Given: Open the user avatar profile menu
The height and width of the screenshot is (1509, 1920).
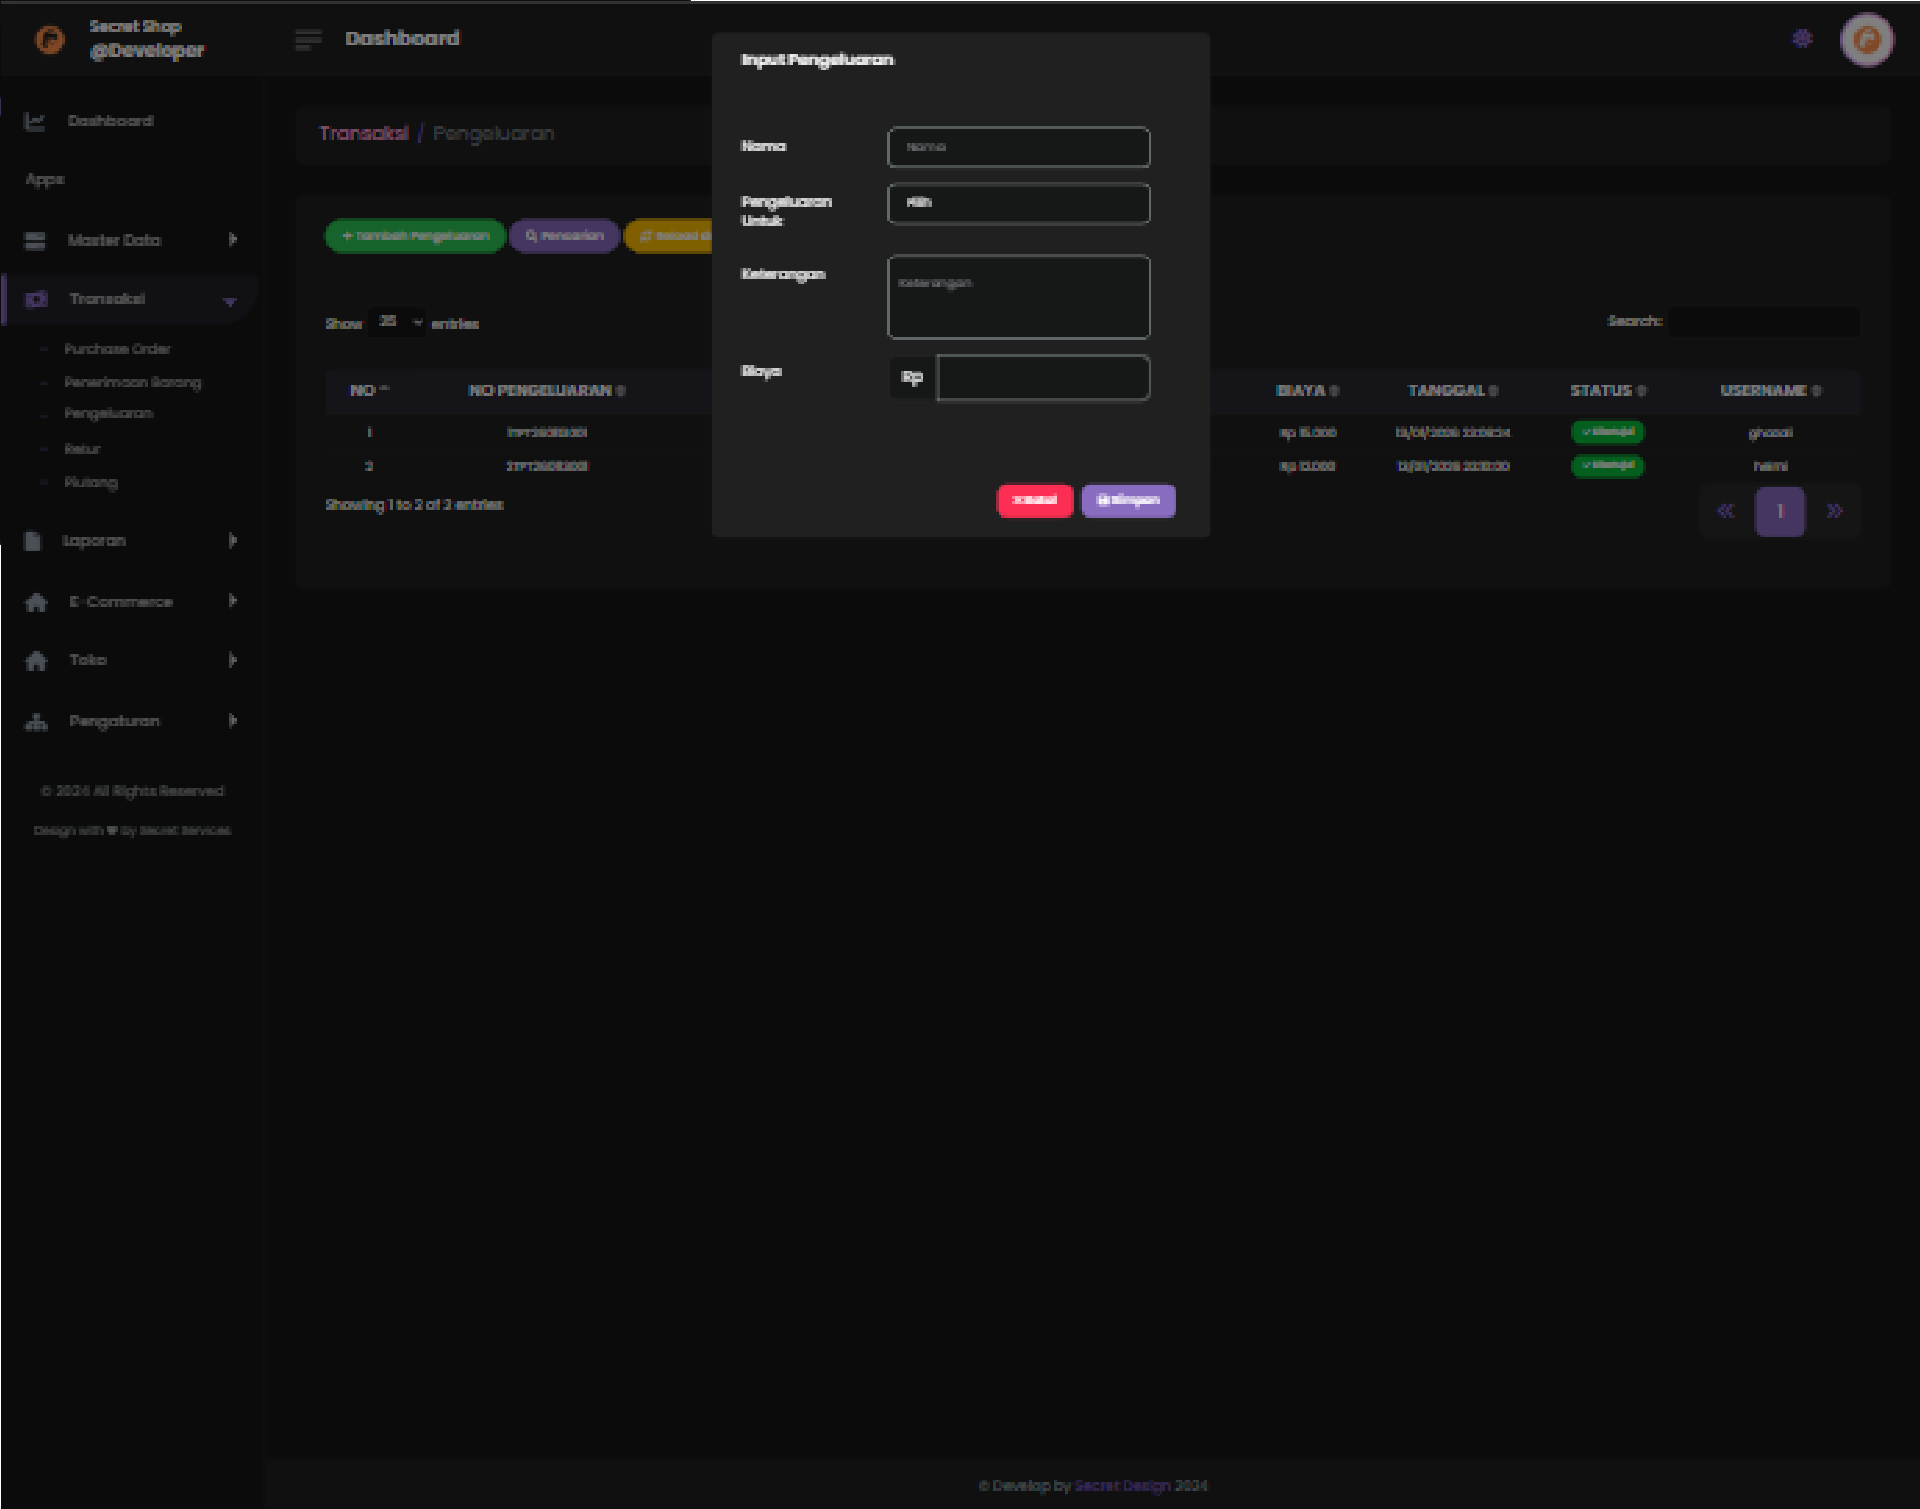Looking at the screenshot, I should tap(1866, 40).
